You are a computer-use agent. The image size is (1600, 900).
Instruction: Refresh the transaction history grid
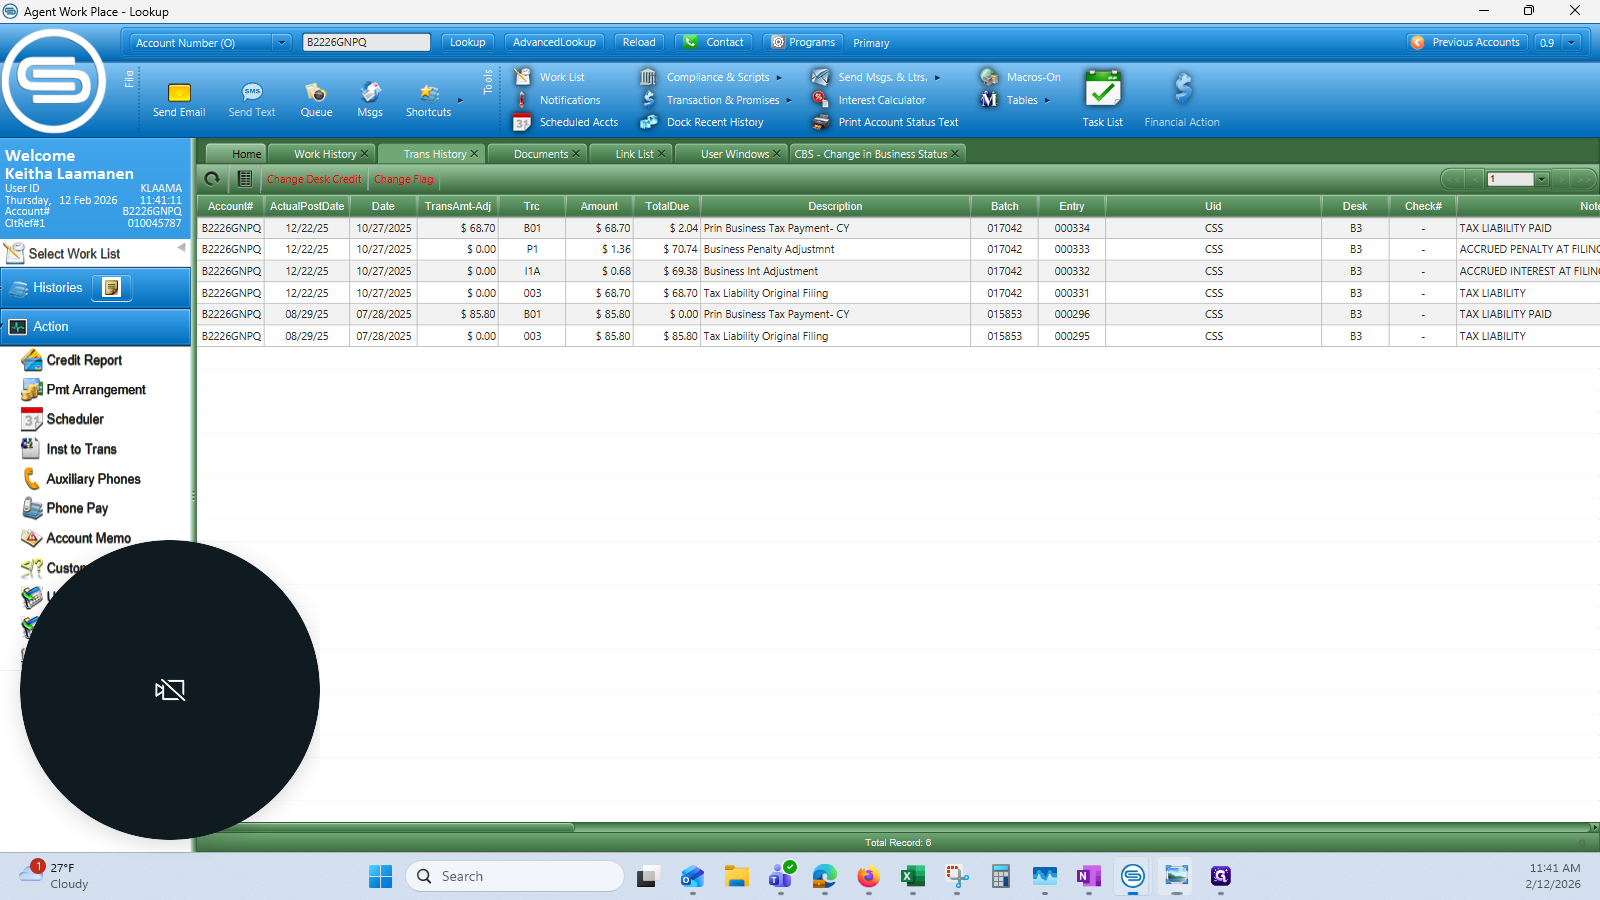(212, 179)
